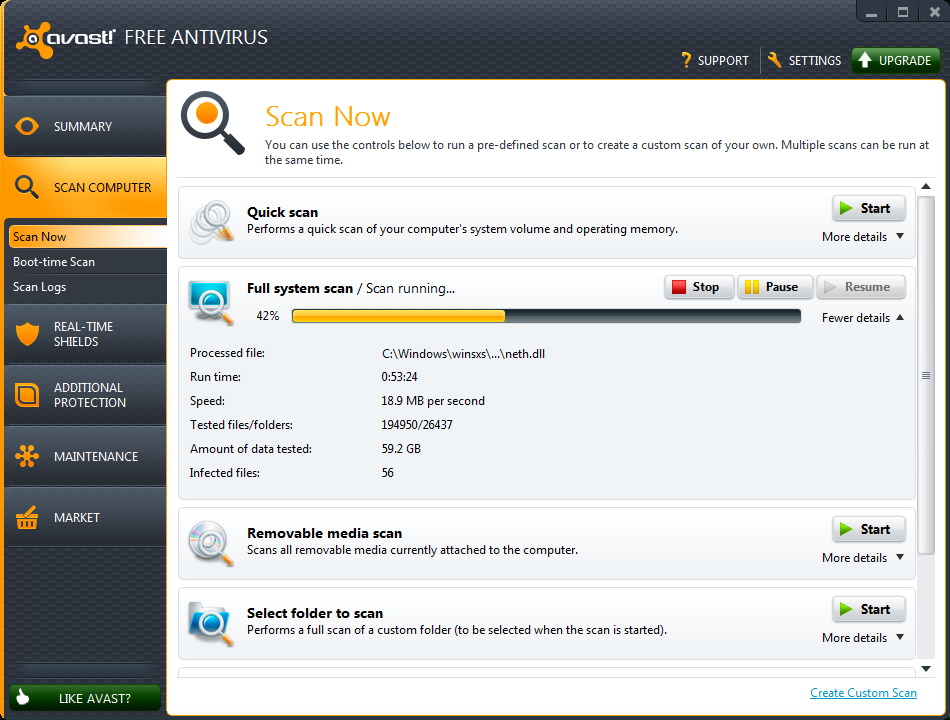
Task: Click the Upgrade button label
Action: tap(905, 61)
